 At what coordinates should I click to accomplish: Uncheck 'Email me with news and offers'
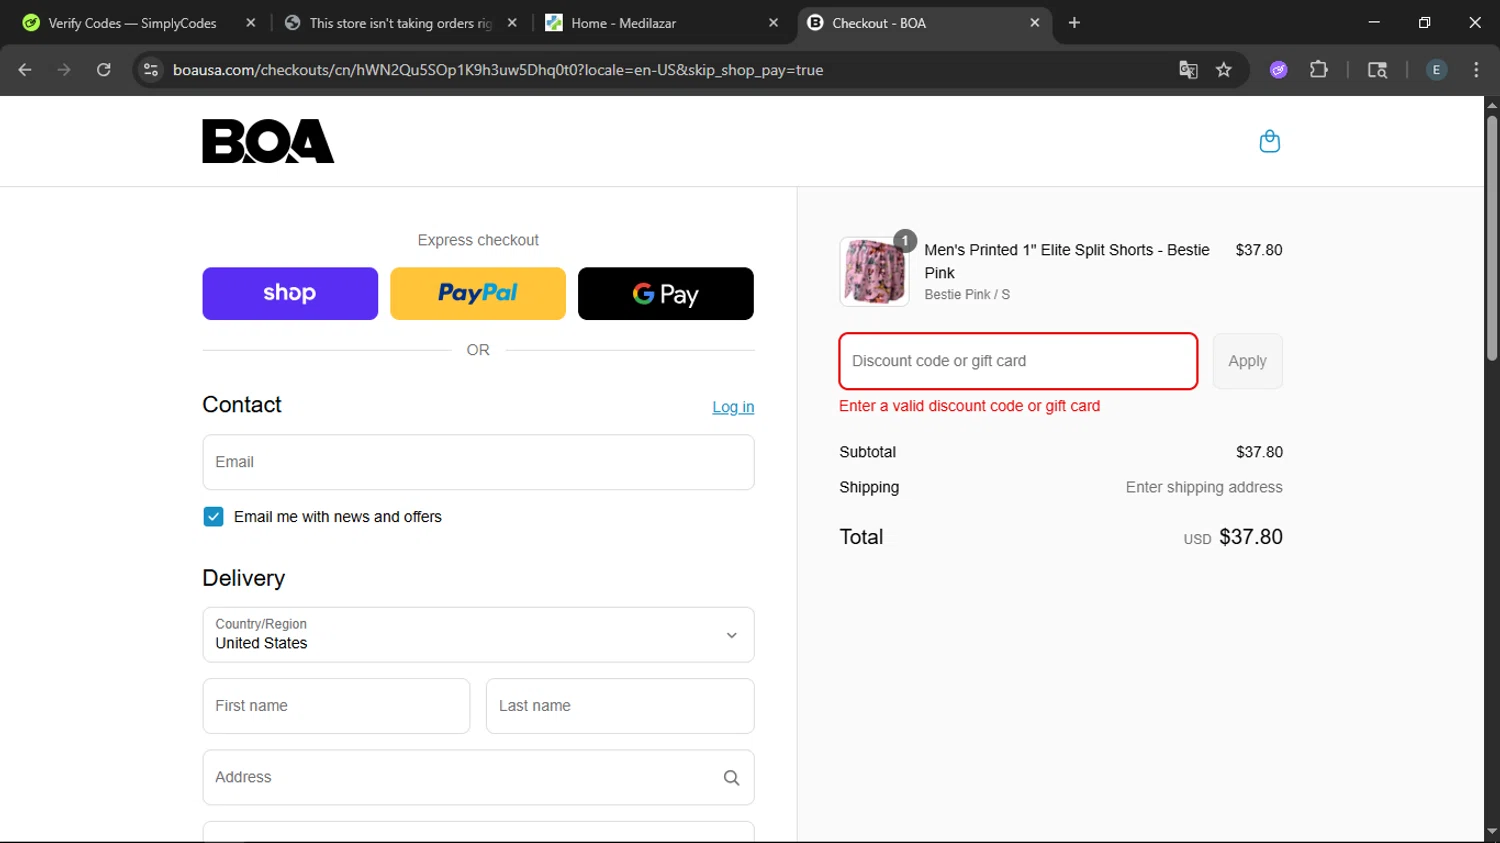point(213,517)
